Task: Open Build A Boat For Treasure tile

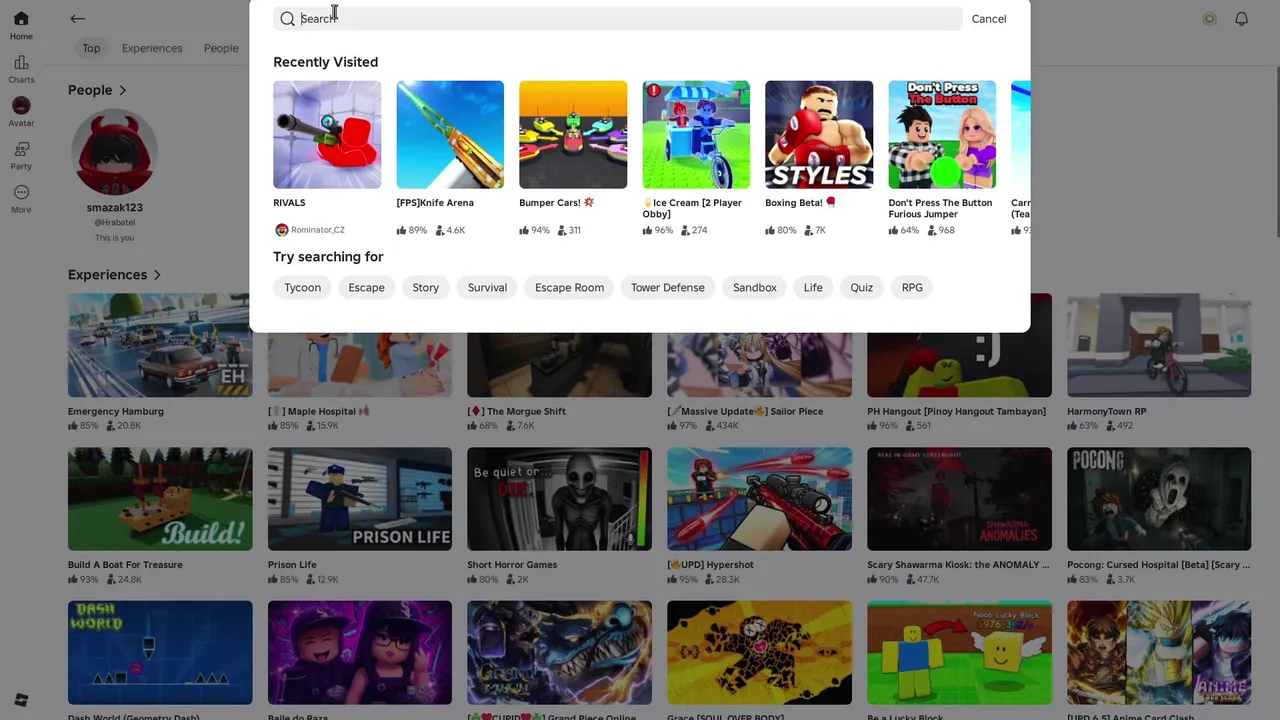Action: [x=160, y=499]
